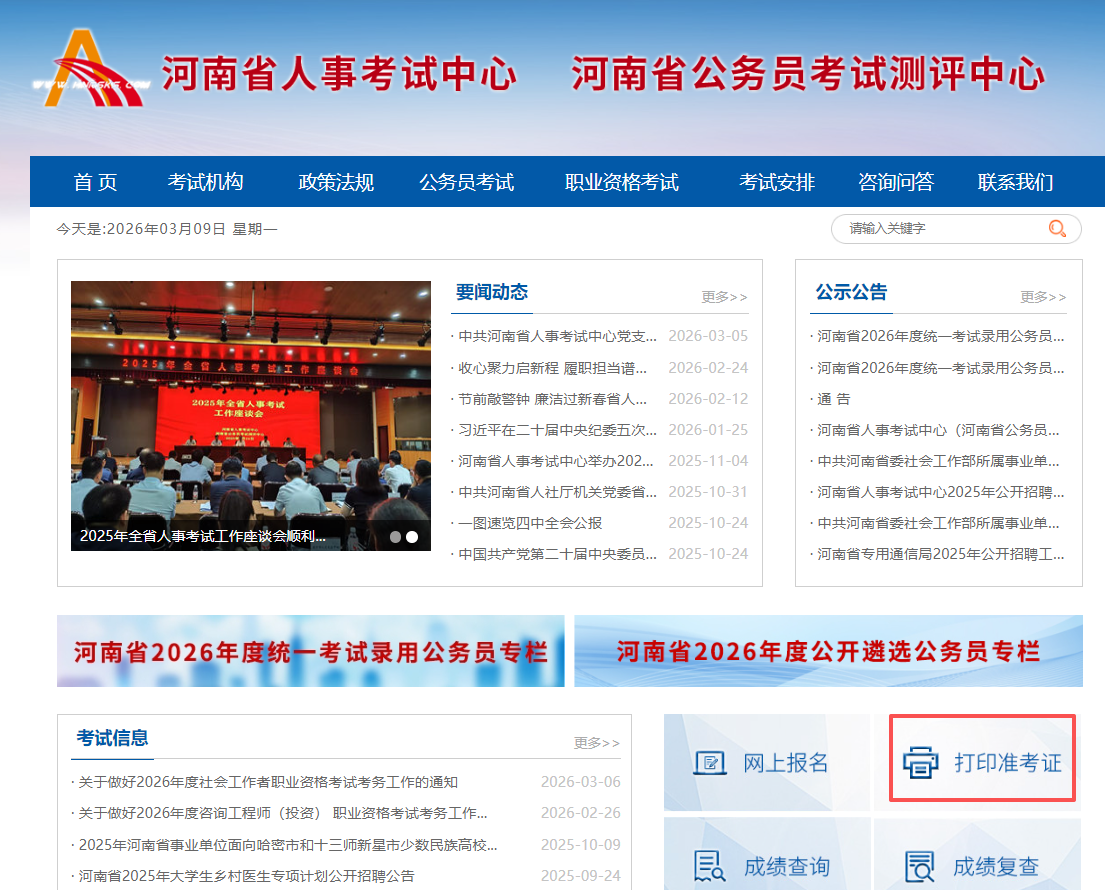This screenshot has width=1105, height=890.
Task: Click the 成绩复查 review icon
Action: click(x=920, y=866)
